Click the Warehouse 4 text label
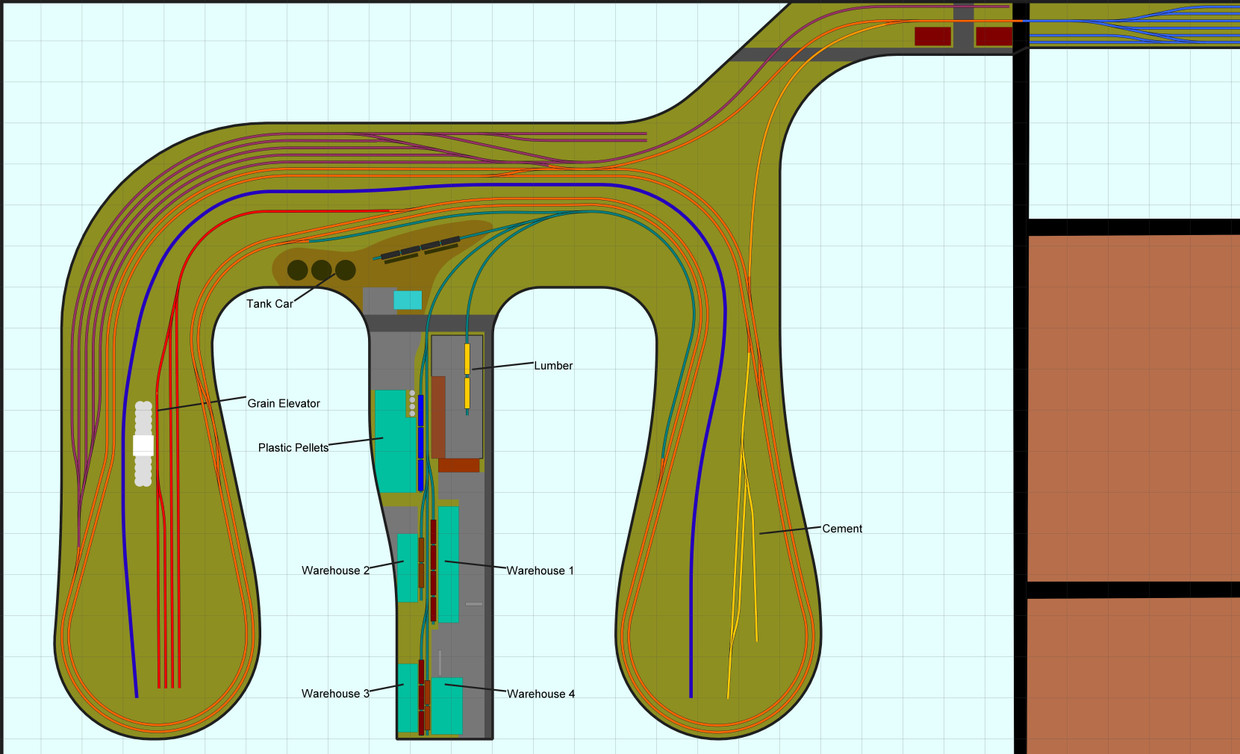Viewport: 1240px width, 754px height. tap(541, 693)
